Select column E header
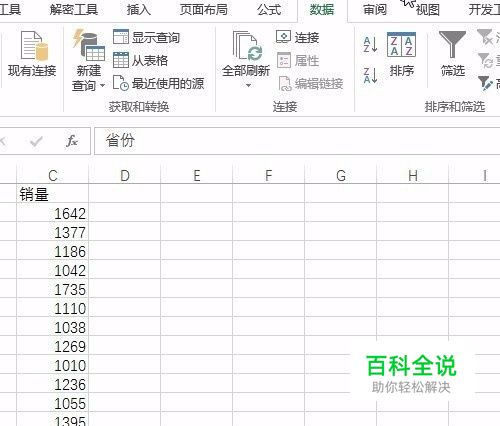Viewport: 500px width, 426px height. click(x=197, y=175)
